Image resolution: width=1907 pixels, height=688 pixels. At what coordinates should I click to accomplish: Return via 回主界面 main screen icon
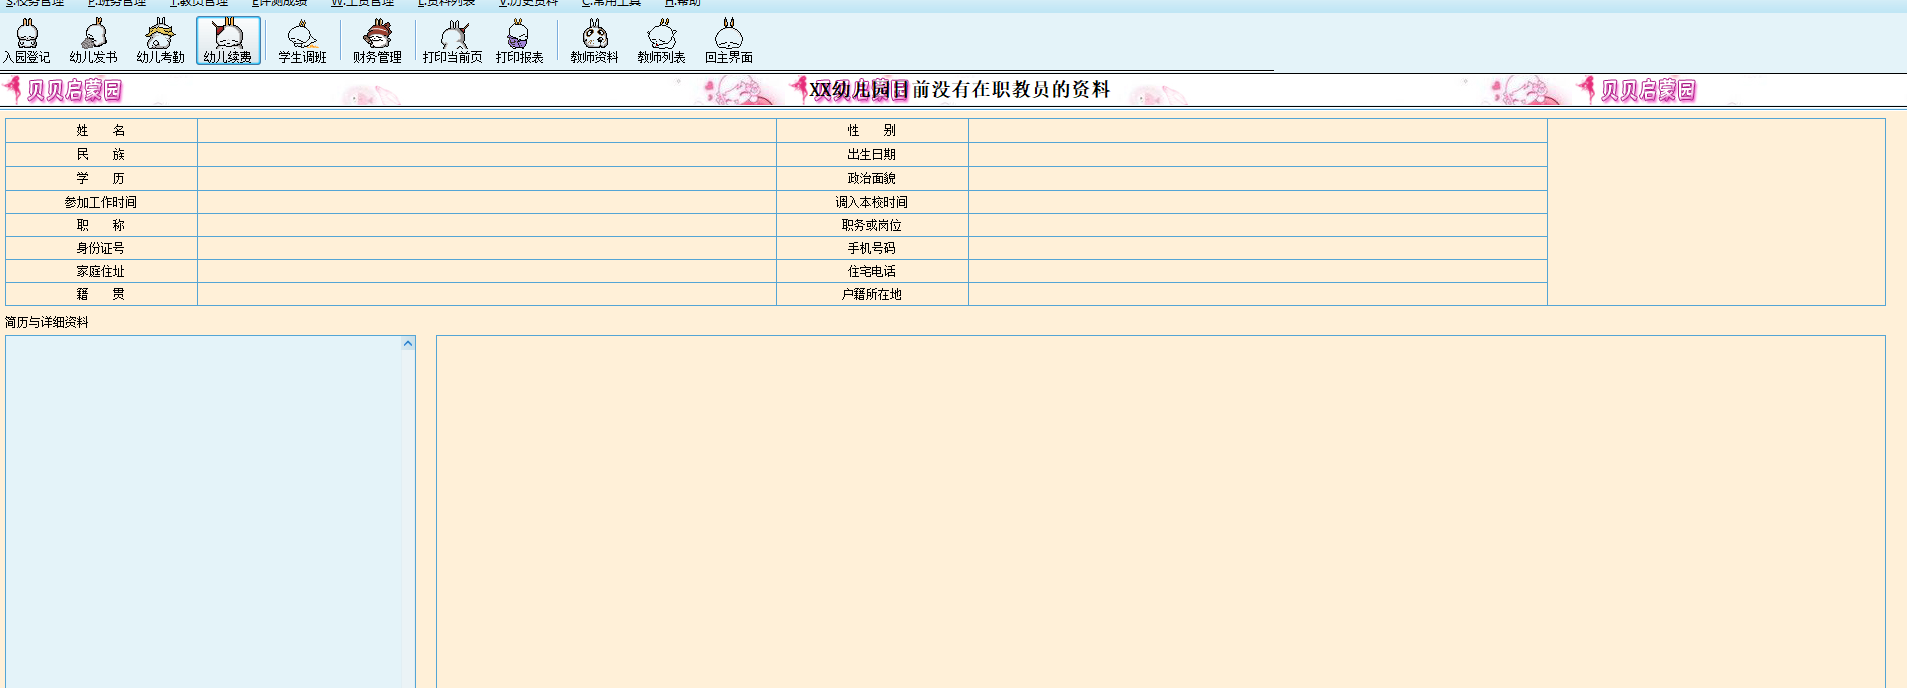coord(729,41)
